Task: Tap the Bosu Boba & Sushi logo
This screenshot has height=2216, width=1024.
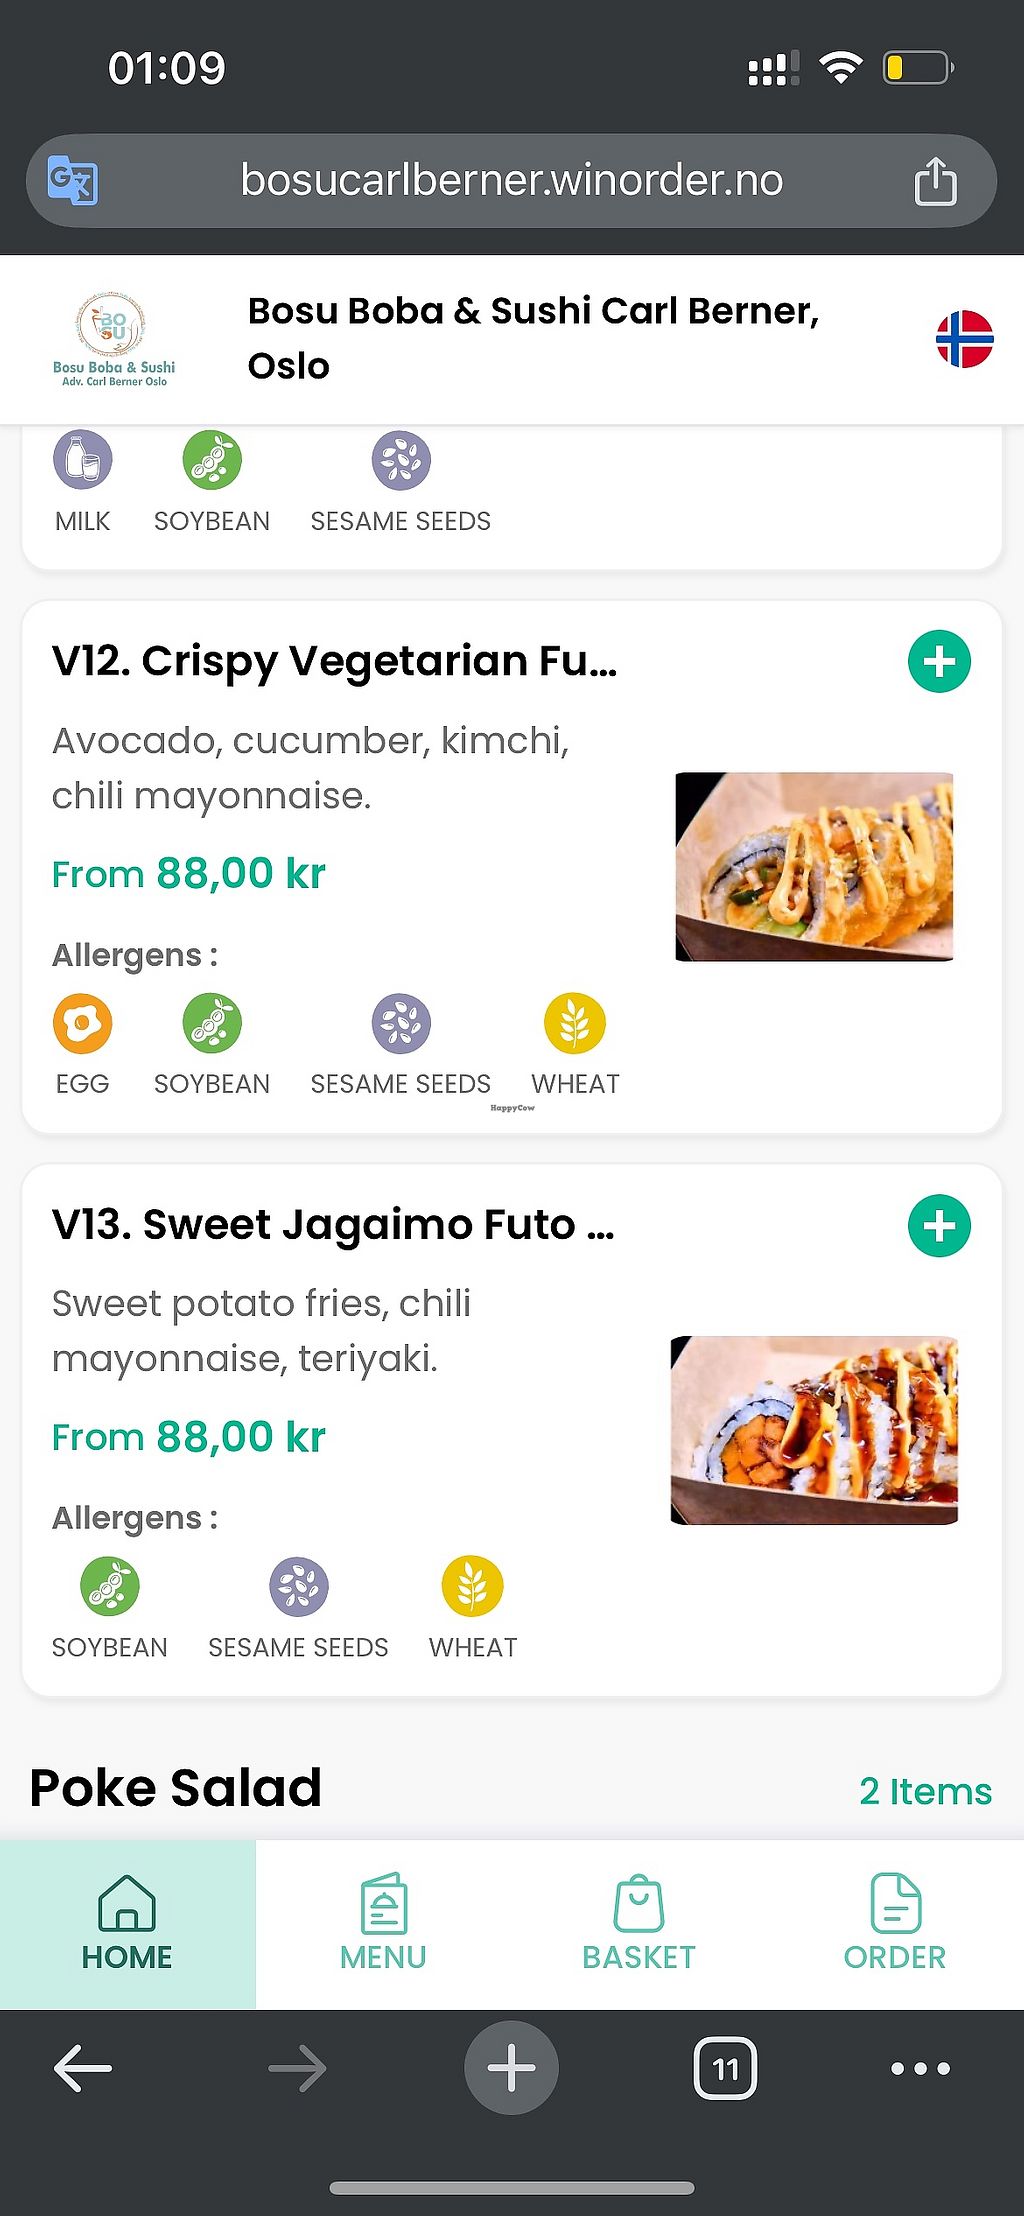Action: click(x=113, y=339)
